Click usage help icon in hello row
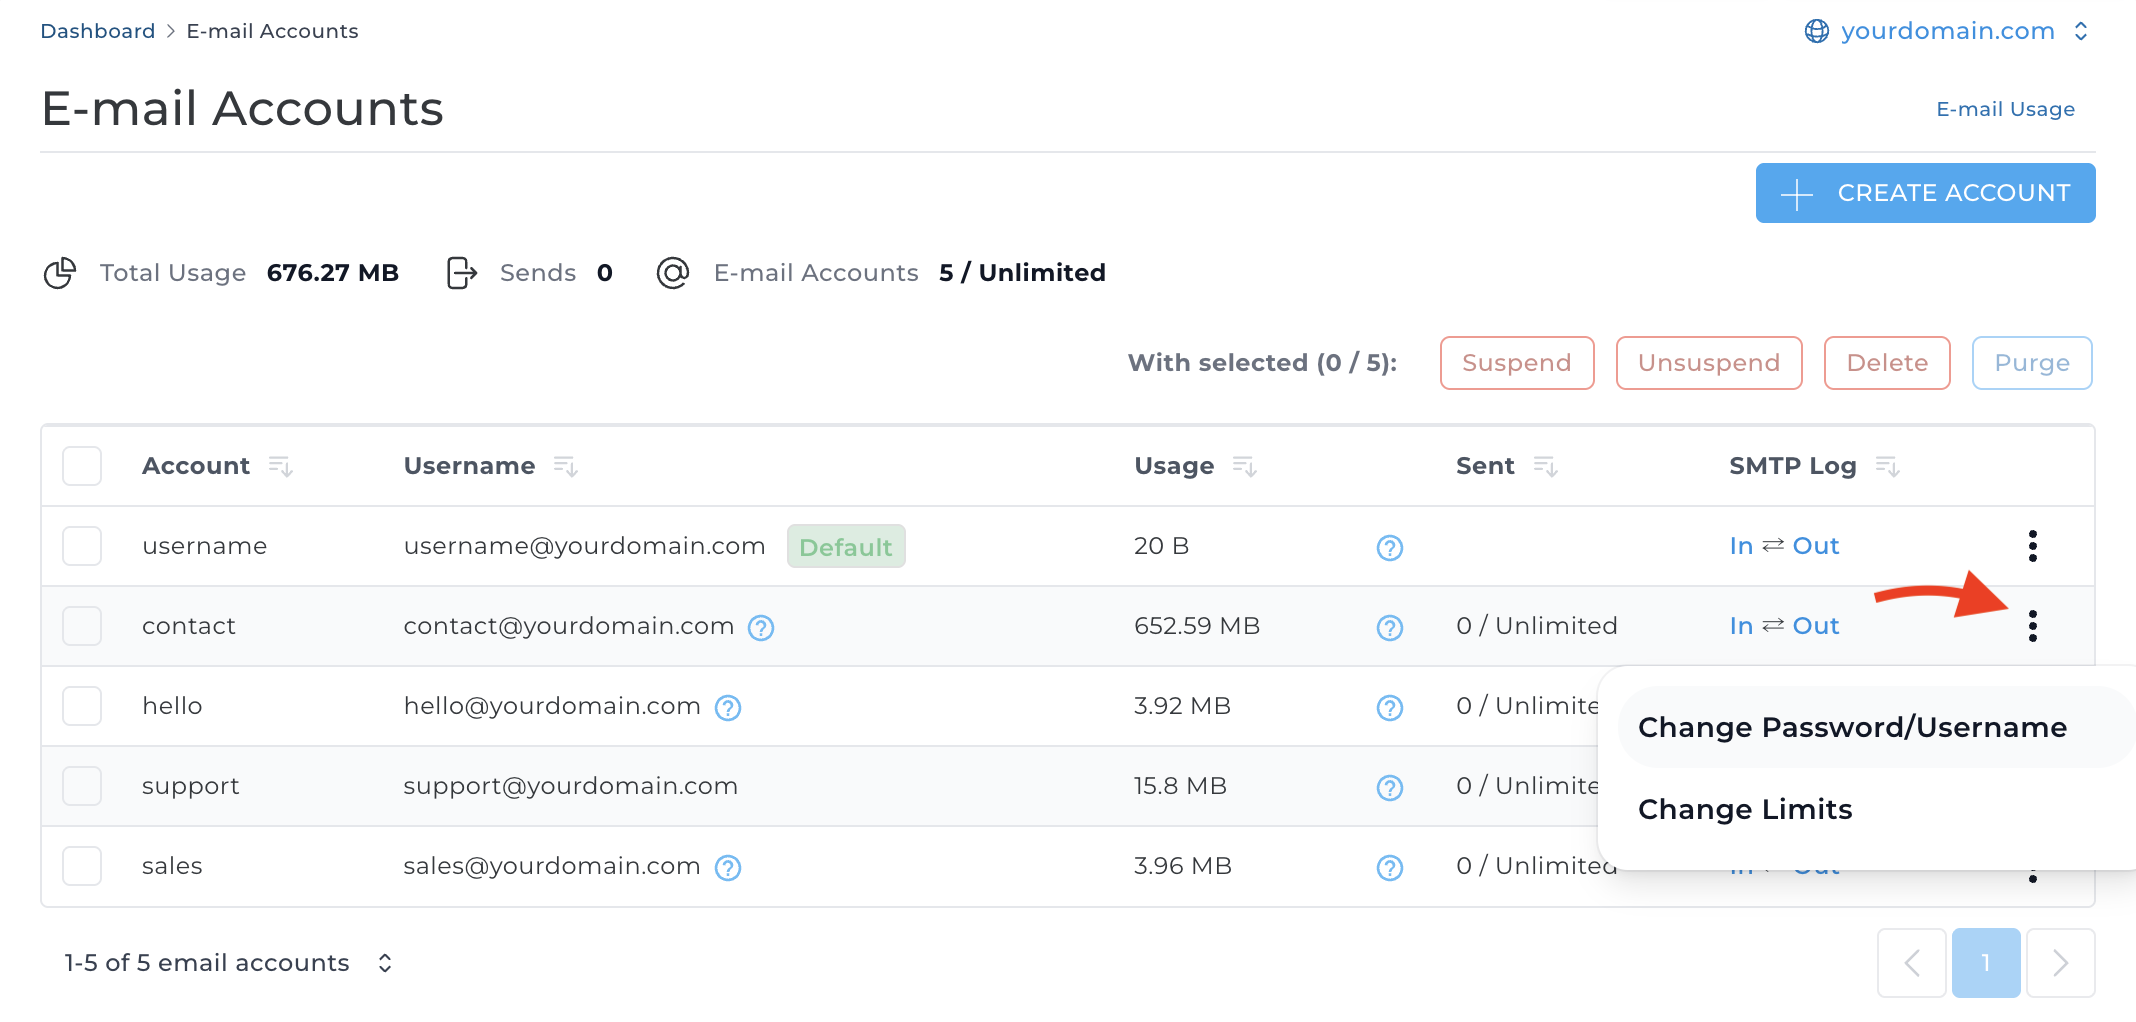 coord(1389,708)
